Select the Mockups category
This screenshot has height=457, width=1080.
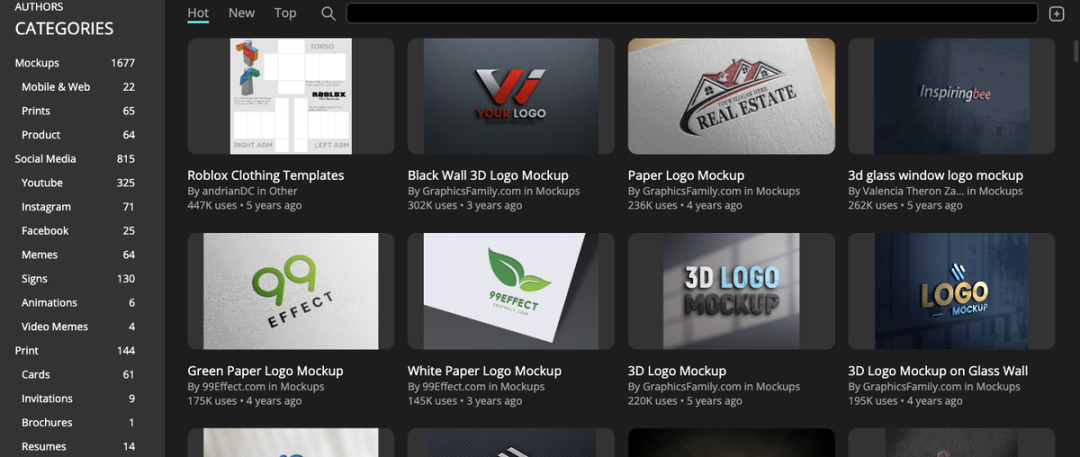75,63
